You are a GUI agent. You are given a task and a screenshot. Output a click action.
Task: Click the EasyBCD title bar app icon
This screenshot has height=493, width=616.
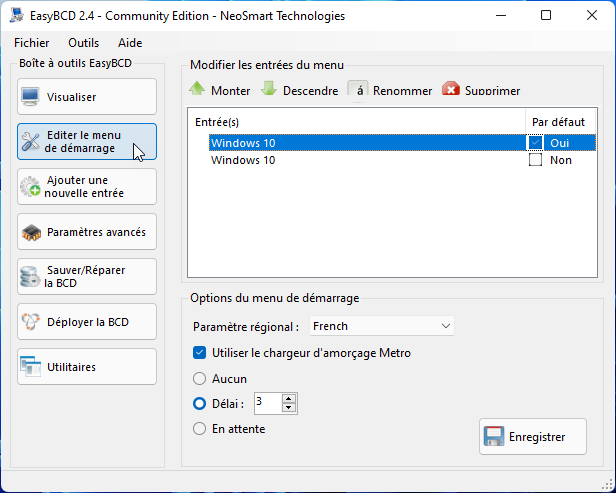[17, 15]
